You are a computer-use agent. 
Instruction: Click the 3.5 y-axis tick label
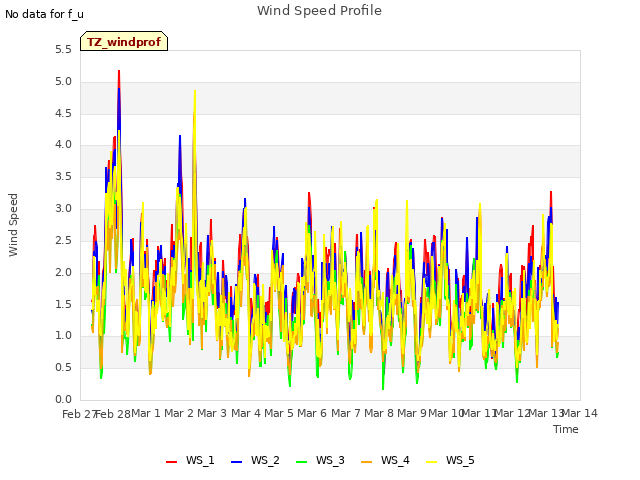point(63,177)
